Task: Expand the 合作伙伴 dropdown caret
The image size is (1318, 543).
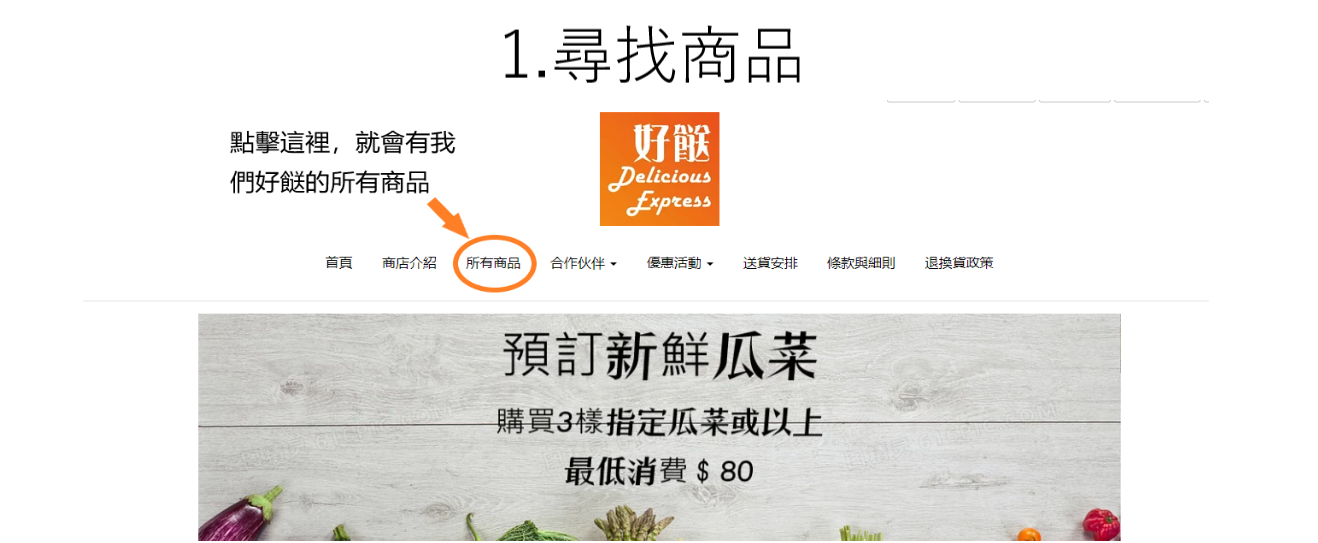Action: click(x=614, y=264)
